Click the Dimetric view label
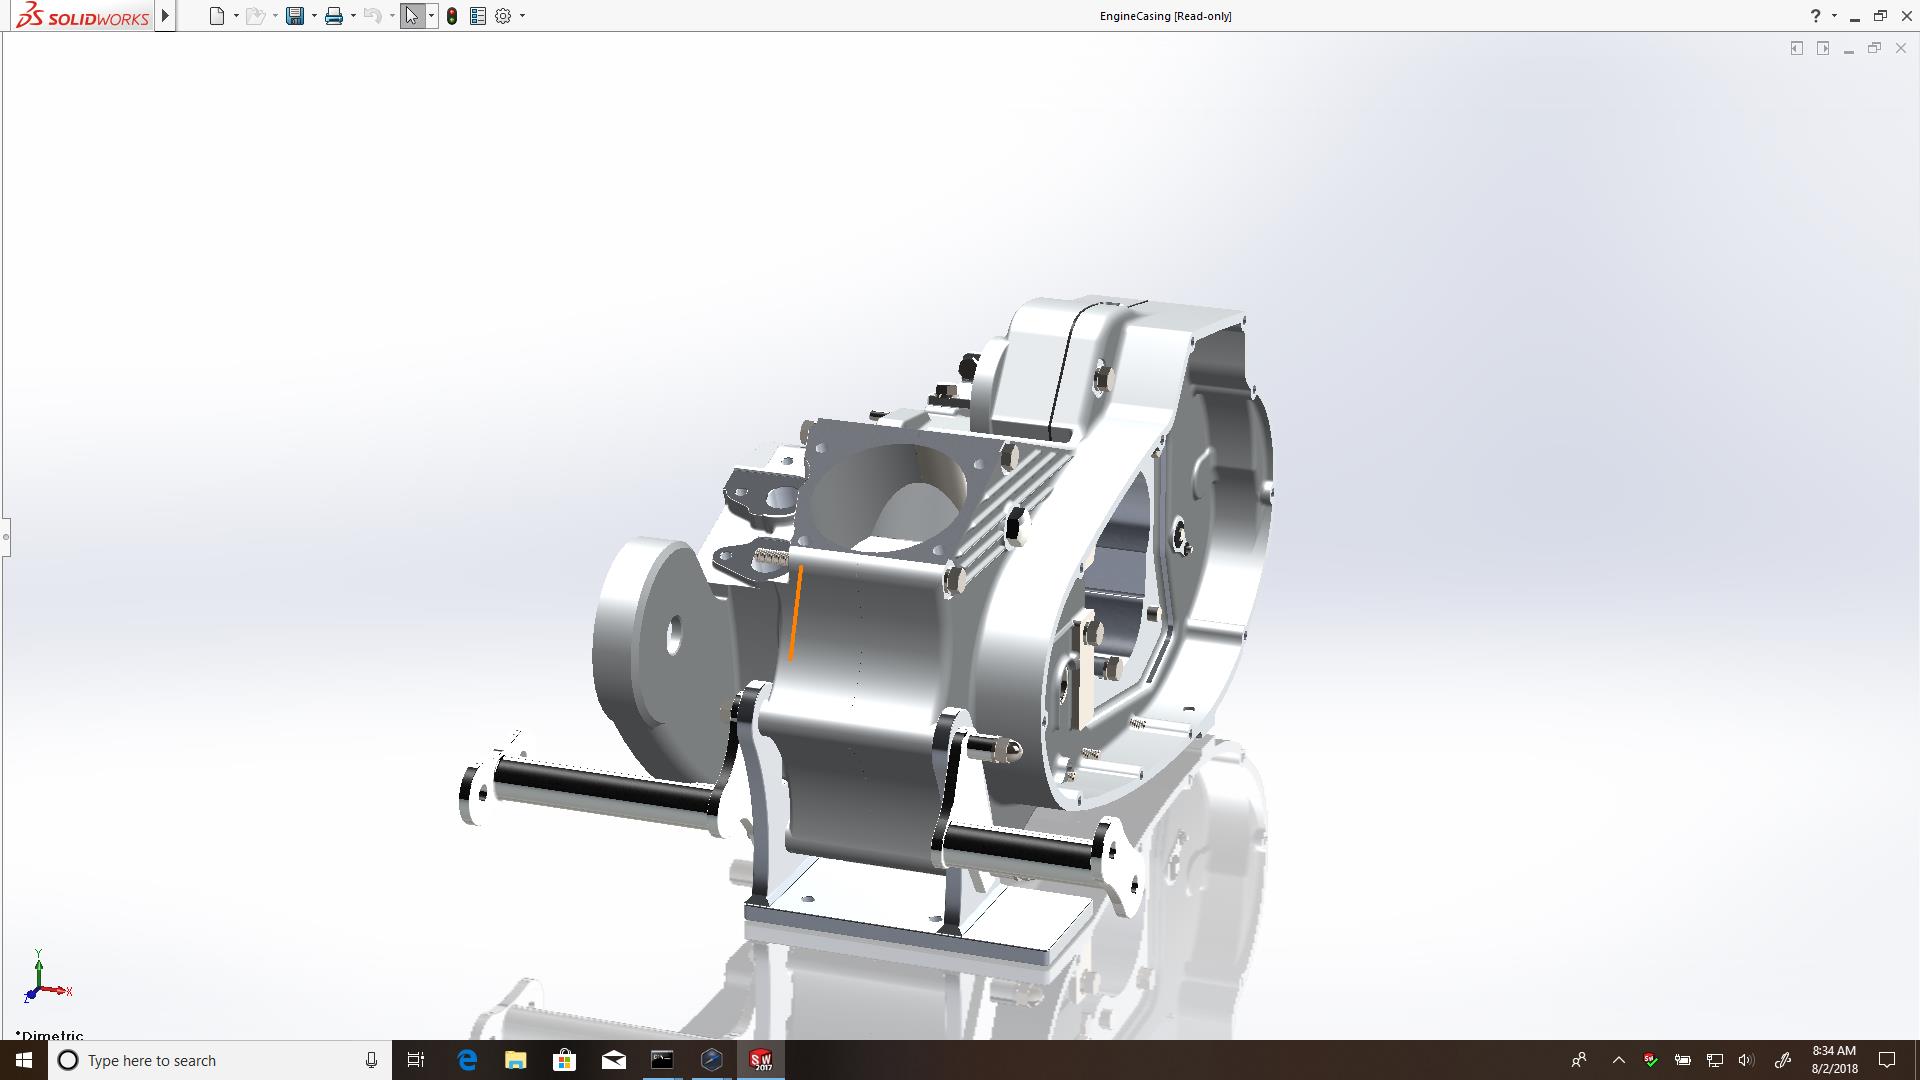The height and width of the screenshot is (1080, 1920). point(50,1035)
